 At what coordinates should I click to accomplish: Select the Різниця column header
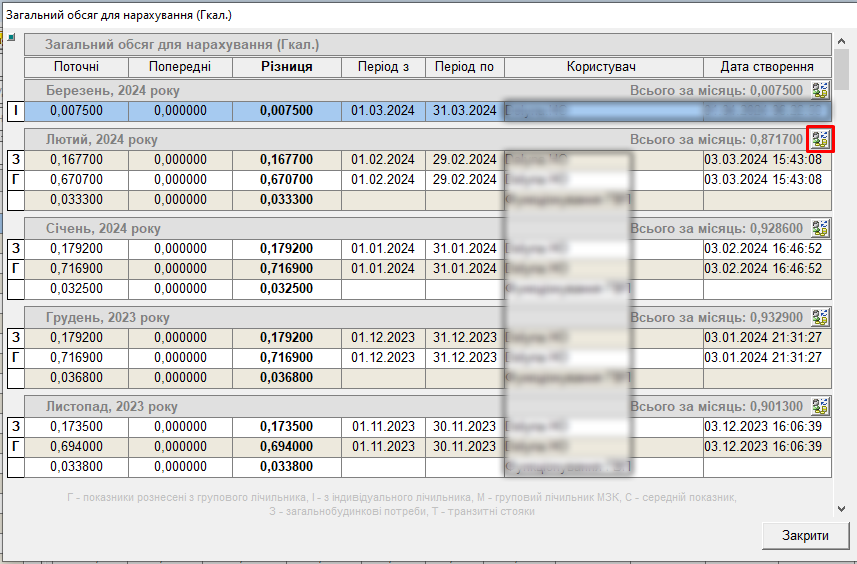pos(286,67)
